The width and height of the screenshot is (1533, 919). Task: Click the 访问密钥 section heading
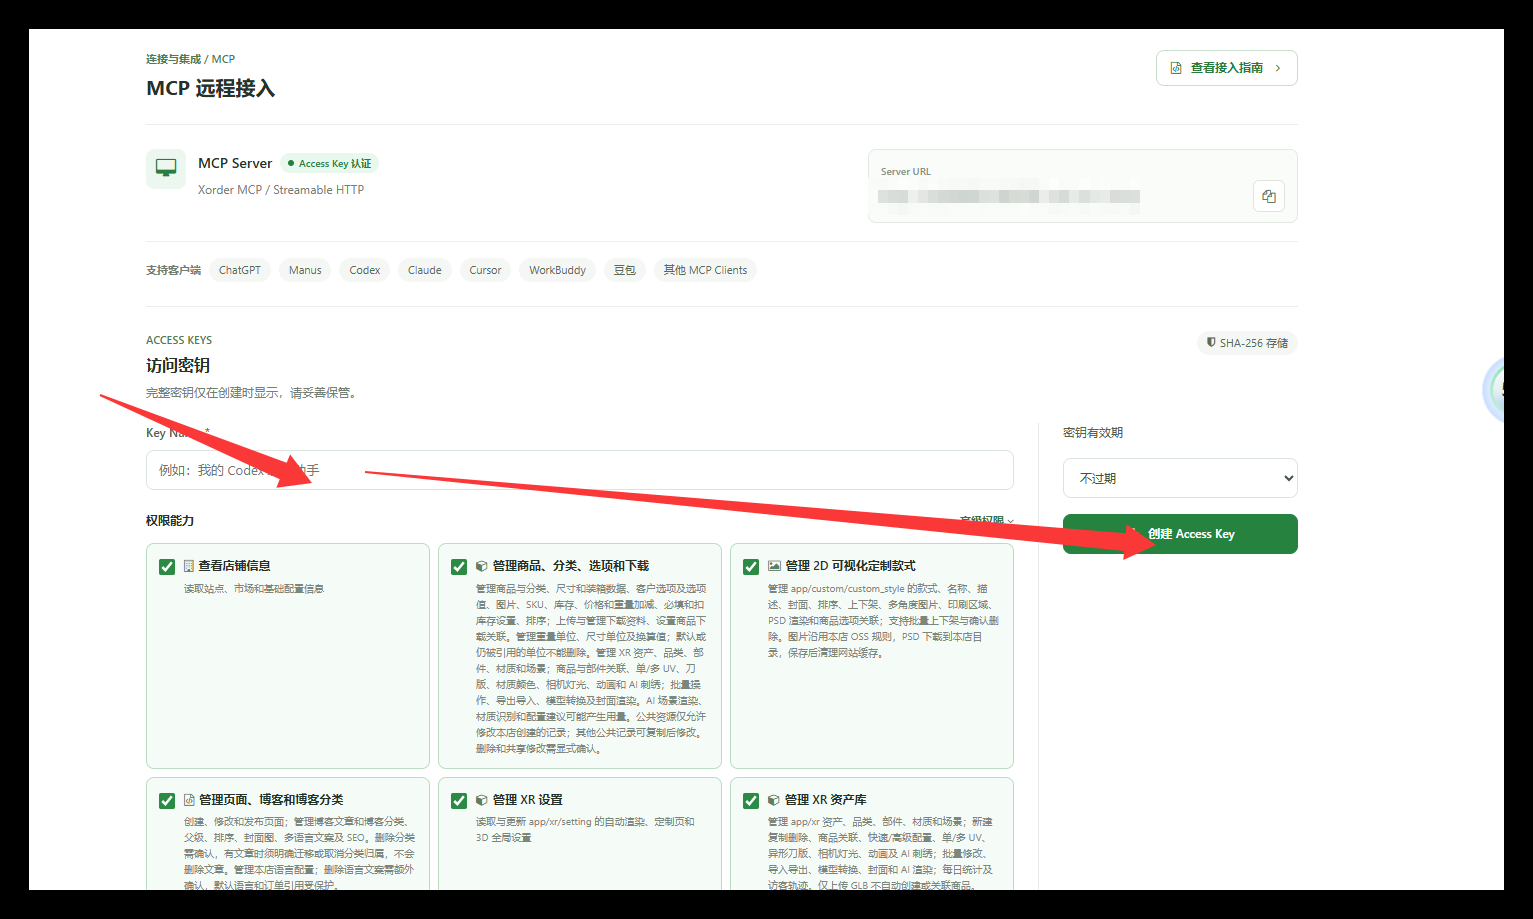[178, 366]
